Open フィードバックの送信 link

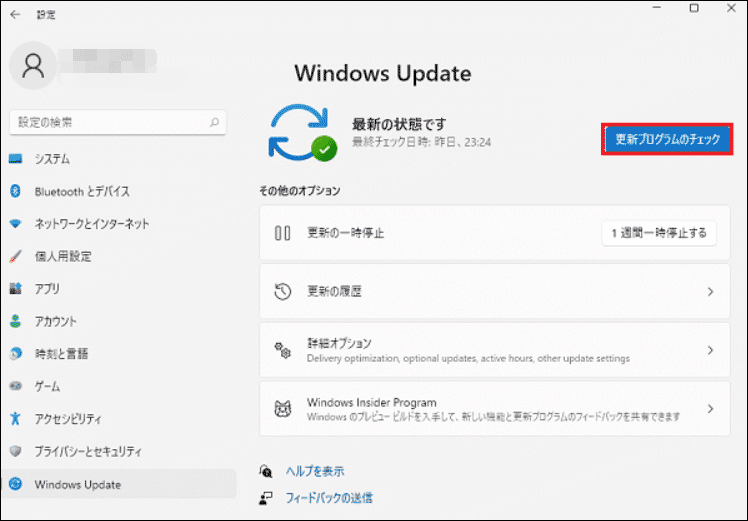(329, 498)
